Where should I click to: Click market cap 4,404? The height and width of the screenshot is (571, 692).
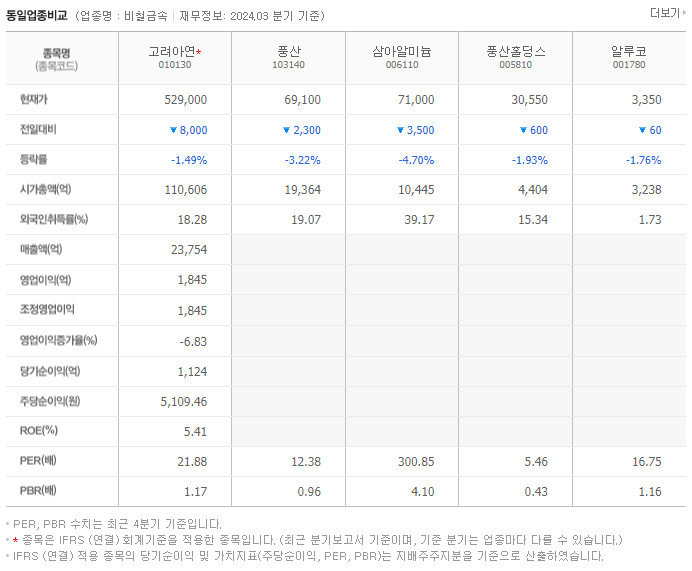coord(533,190)
